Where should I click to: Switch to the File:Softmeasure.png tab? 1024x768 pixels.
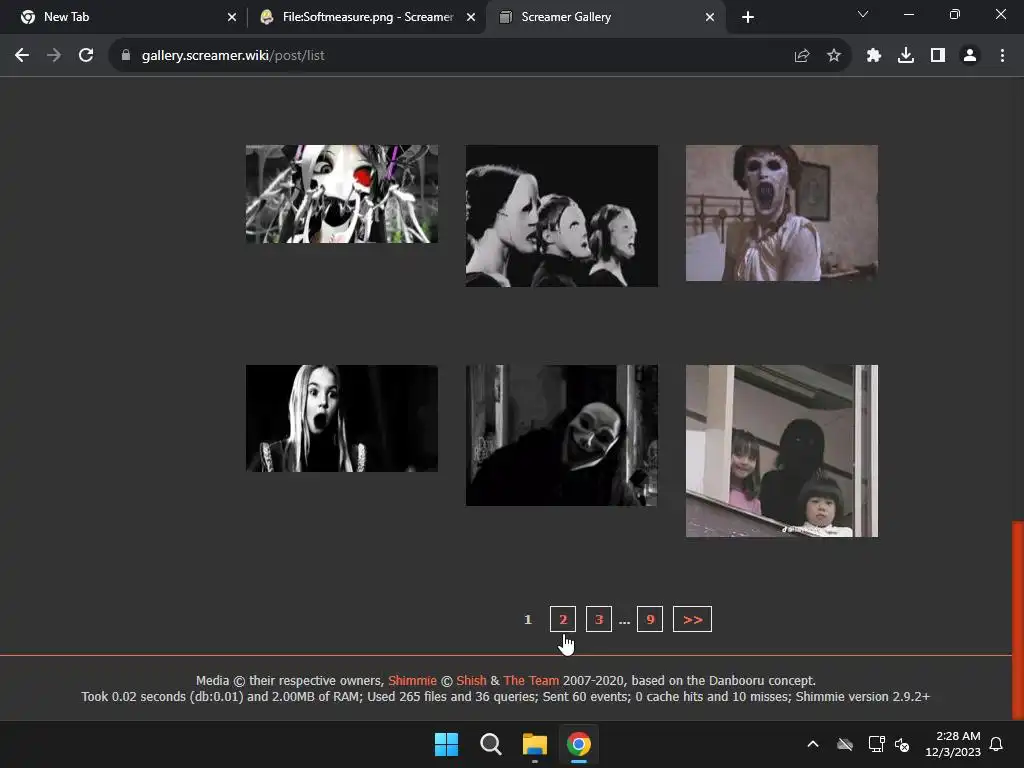pyautogui.click(x=367, y=17)
